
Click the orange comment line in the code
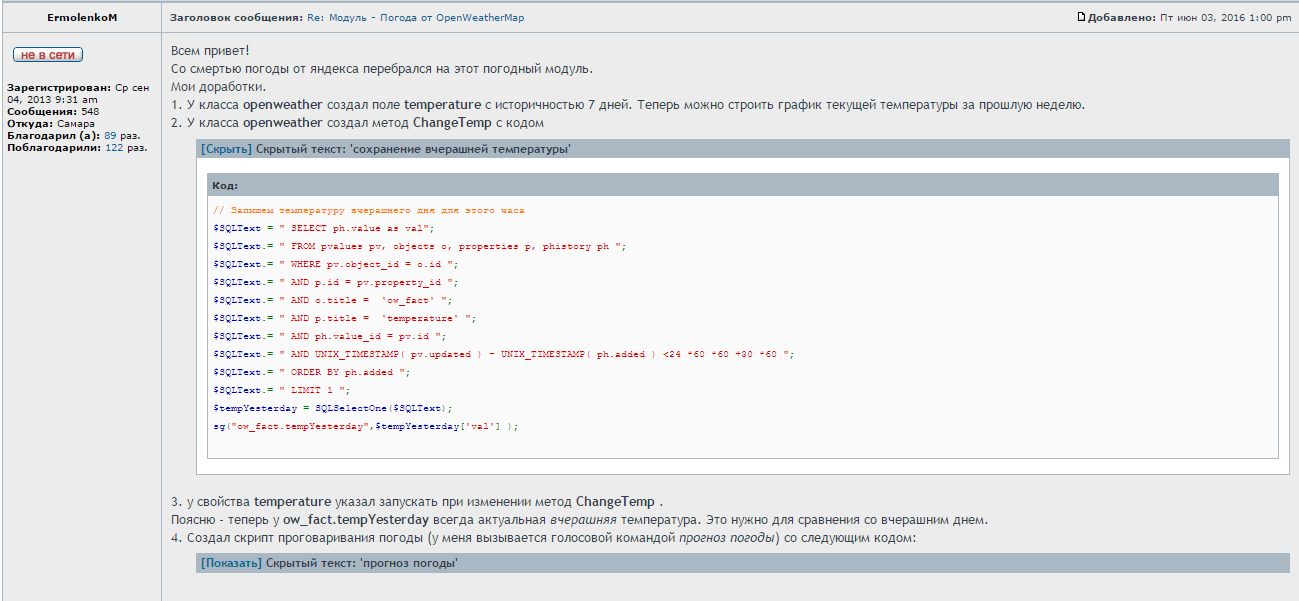368,210
